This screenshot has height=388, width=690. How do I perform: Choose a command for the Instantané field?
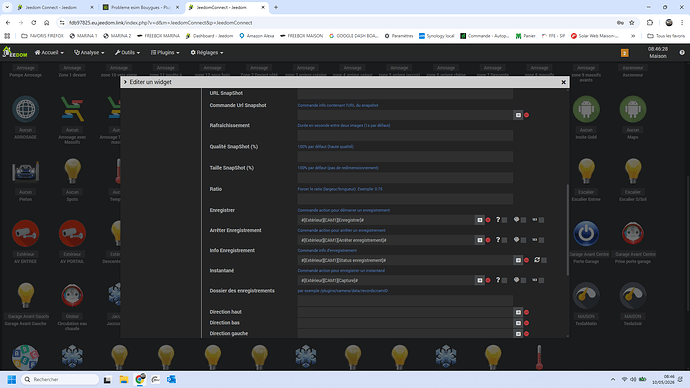click(480, 280)
